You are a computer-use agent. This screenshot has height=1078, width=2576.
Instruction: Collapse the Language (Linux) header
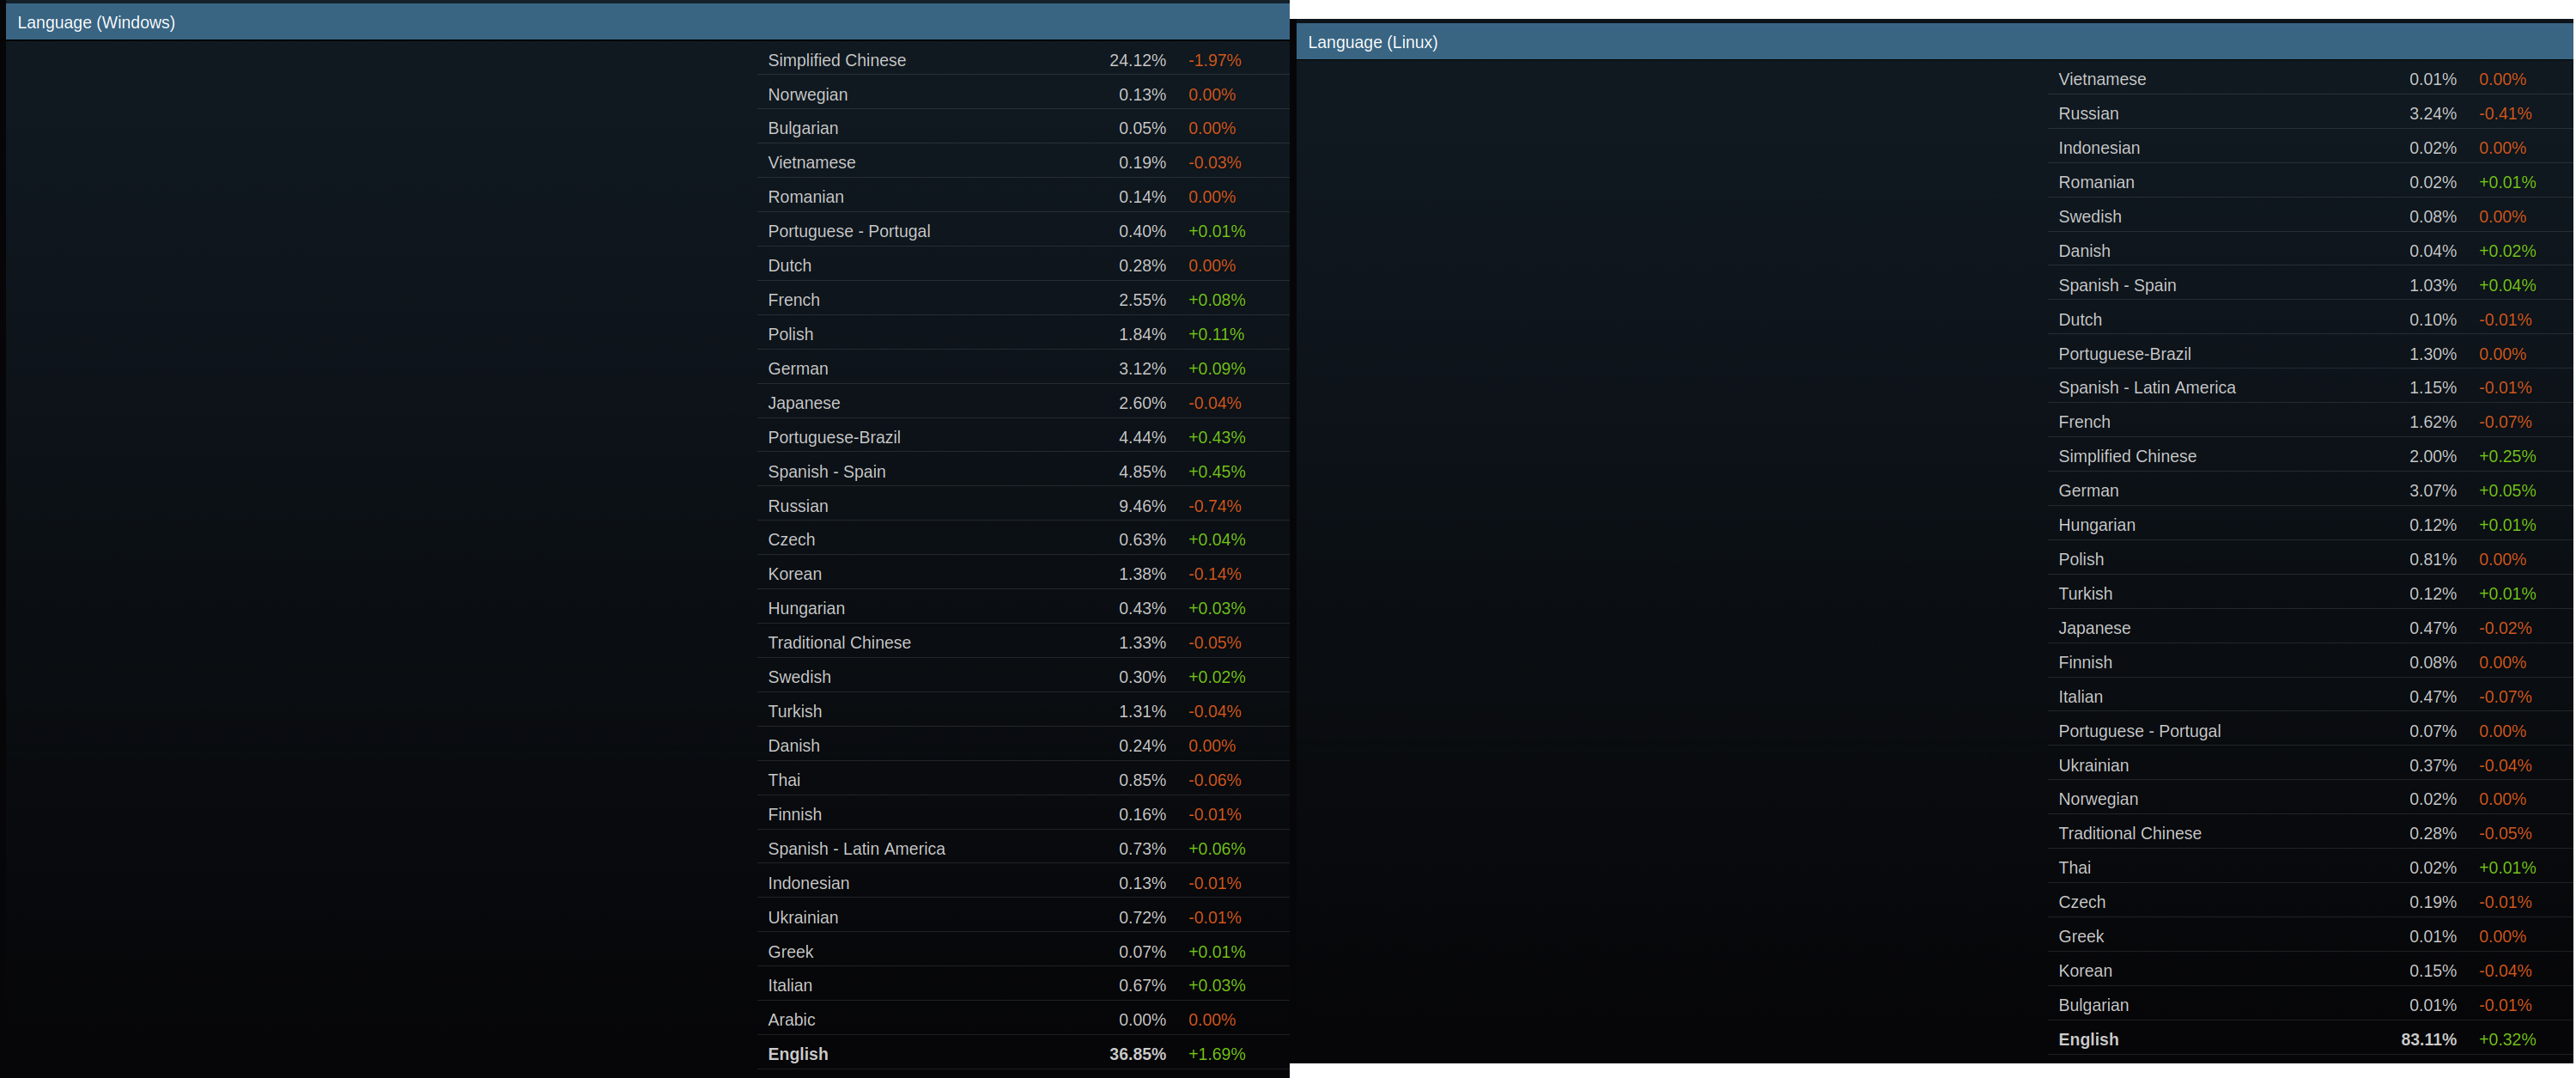pyautogui.click(x=1372, y=42)
